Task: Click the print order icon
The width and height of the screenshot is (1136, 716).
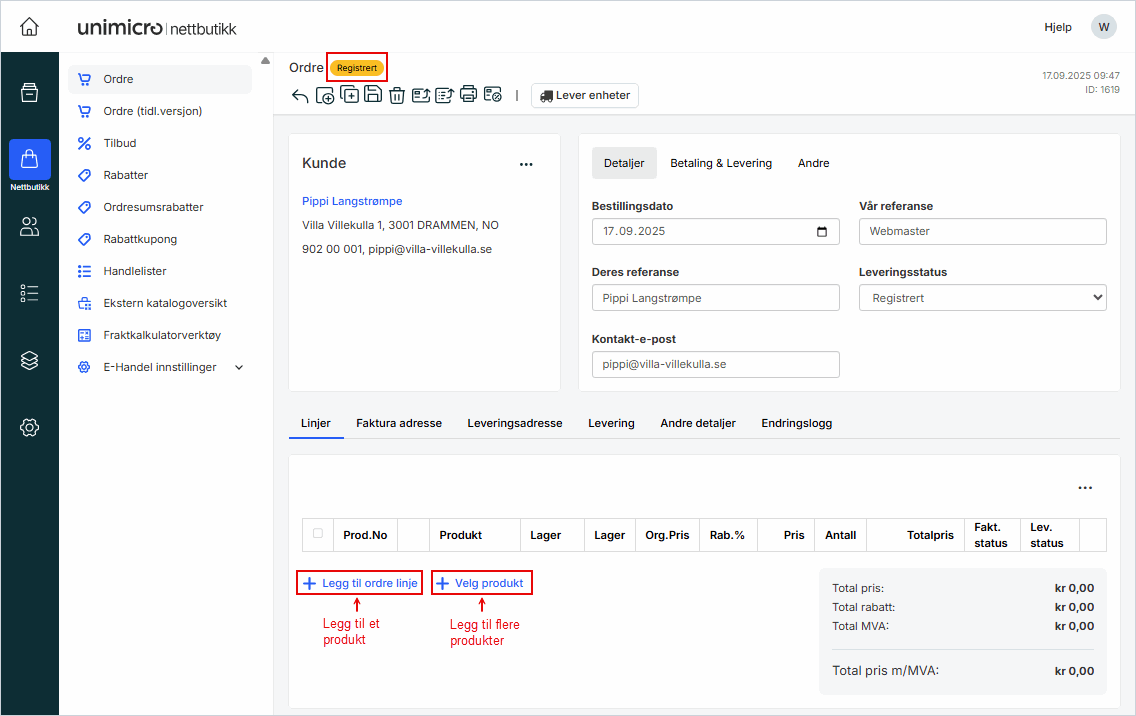Action: coord(468,95)
